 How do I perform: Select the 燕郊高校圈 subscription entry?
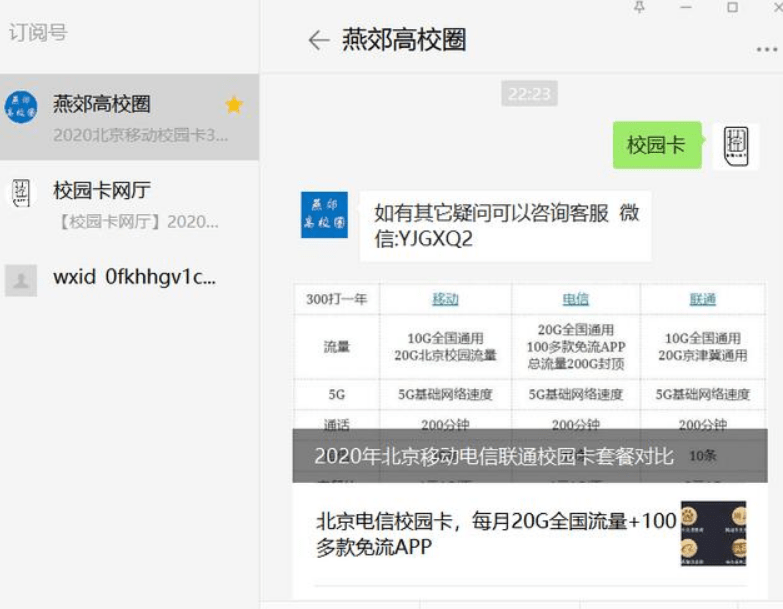(130, 117)
